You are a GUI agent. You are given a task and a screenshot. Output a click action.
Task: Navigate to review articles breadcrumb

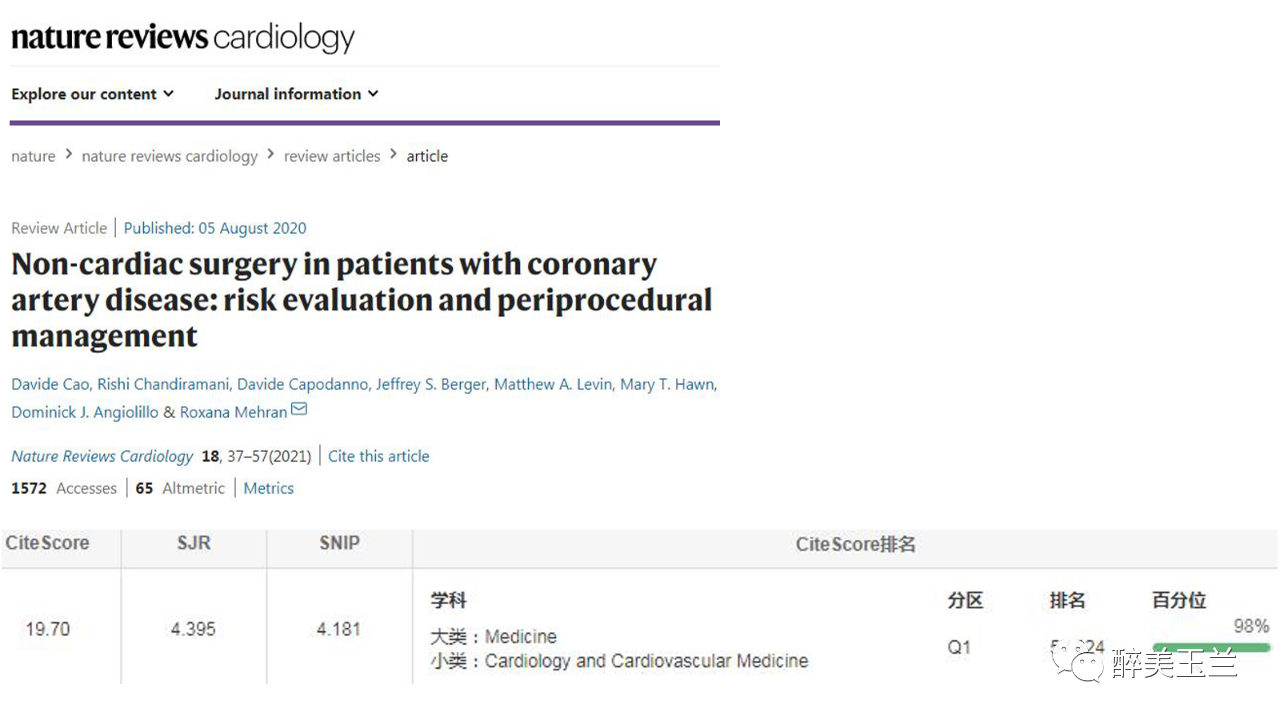332,156
